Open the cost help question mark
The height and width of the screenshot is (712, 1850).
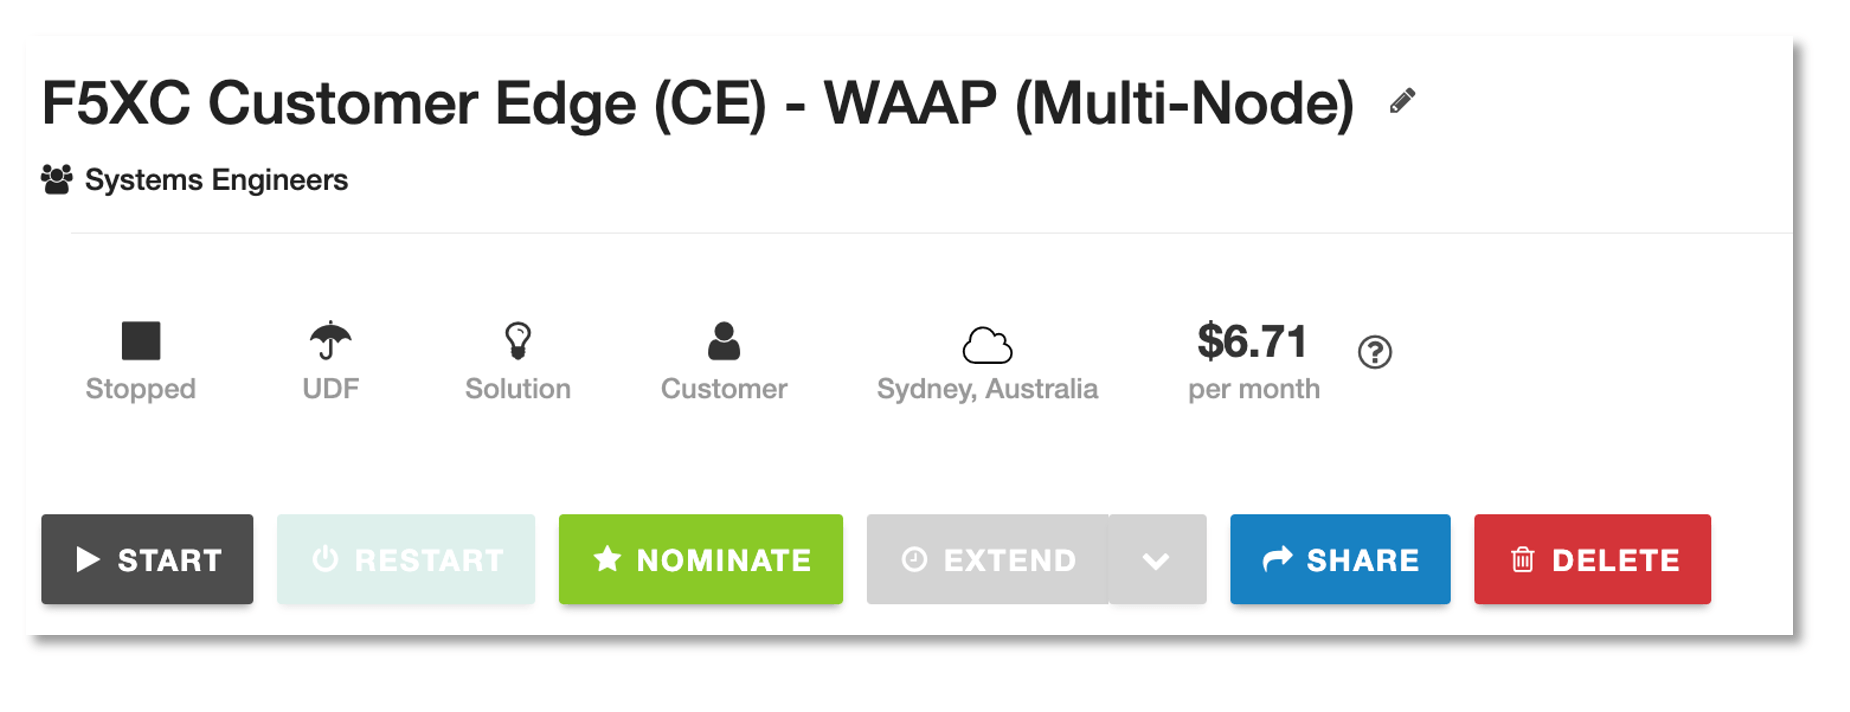[x=1375, y=352]
